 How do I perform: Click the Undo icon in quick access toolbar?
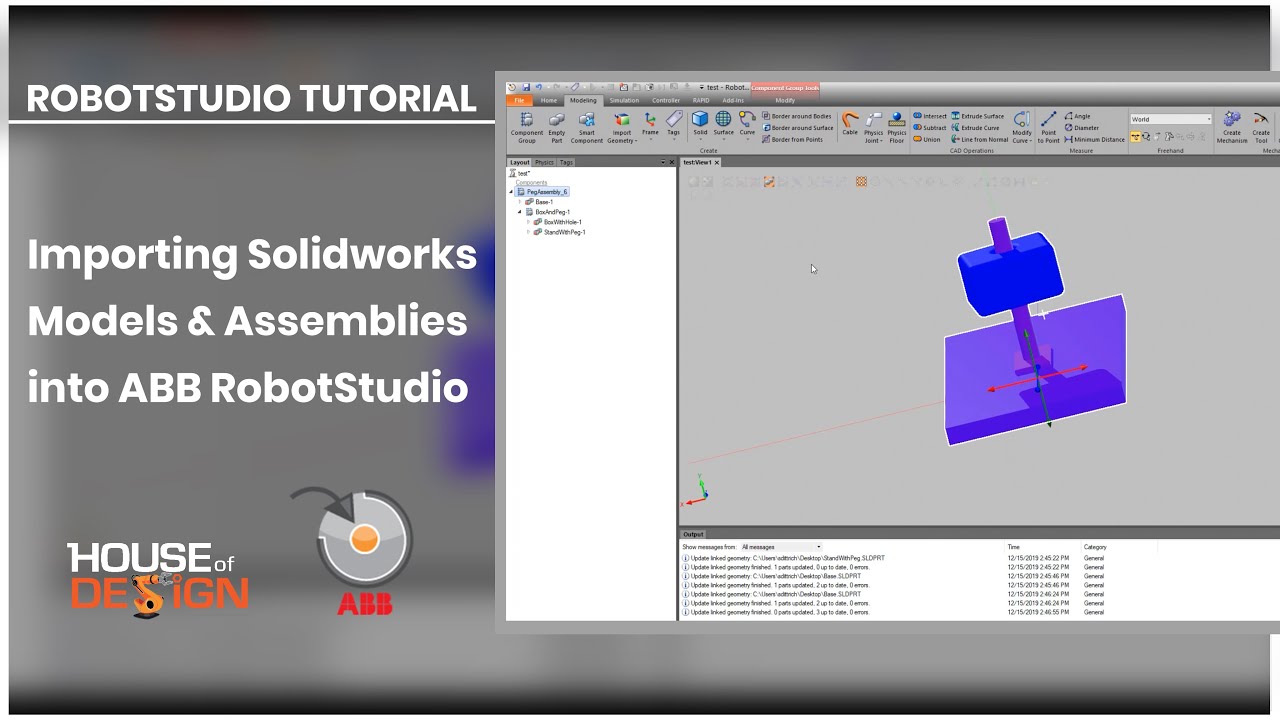point(538,87)
